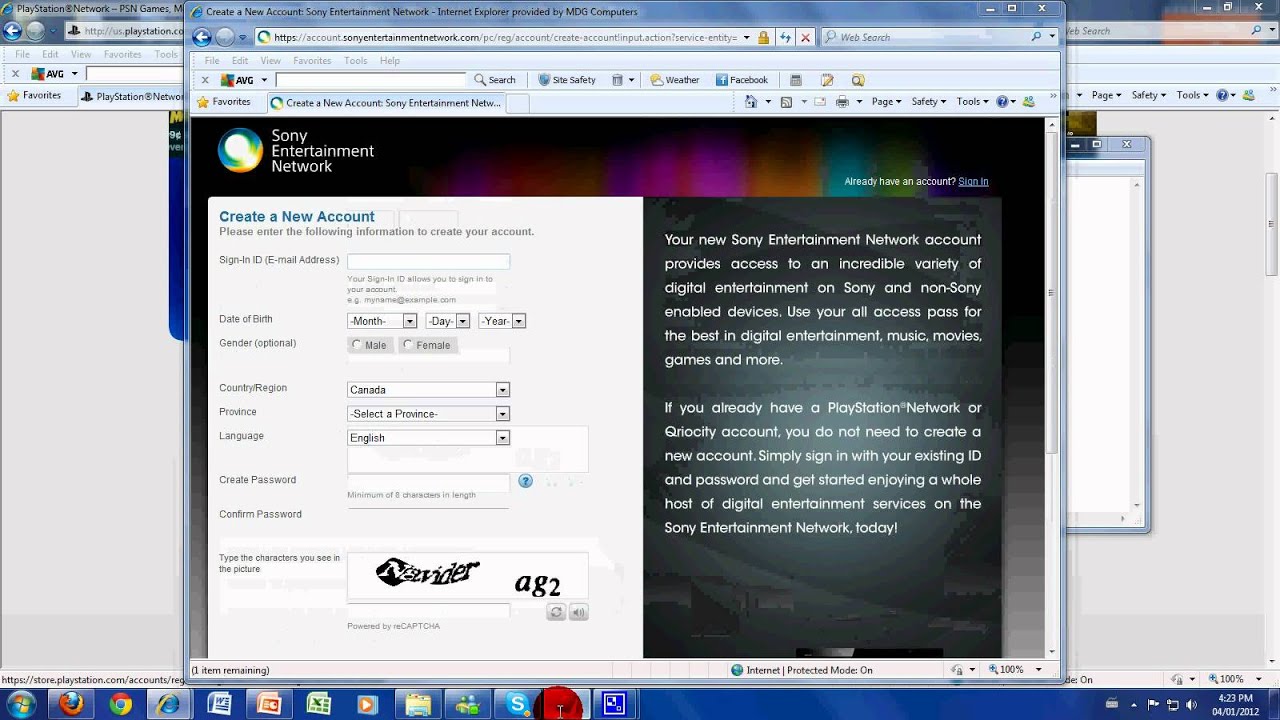
Task: Click in the Sign-In ID e-mail field
Action: [x=428, y=262]
